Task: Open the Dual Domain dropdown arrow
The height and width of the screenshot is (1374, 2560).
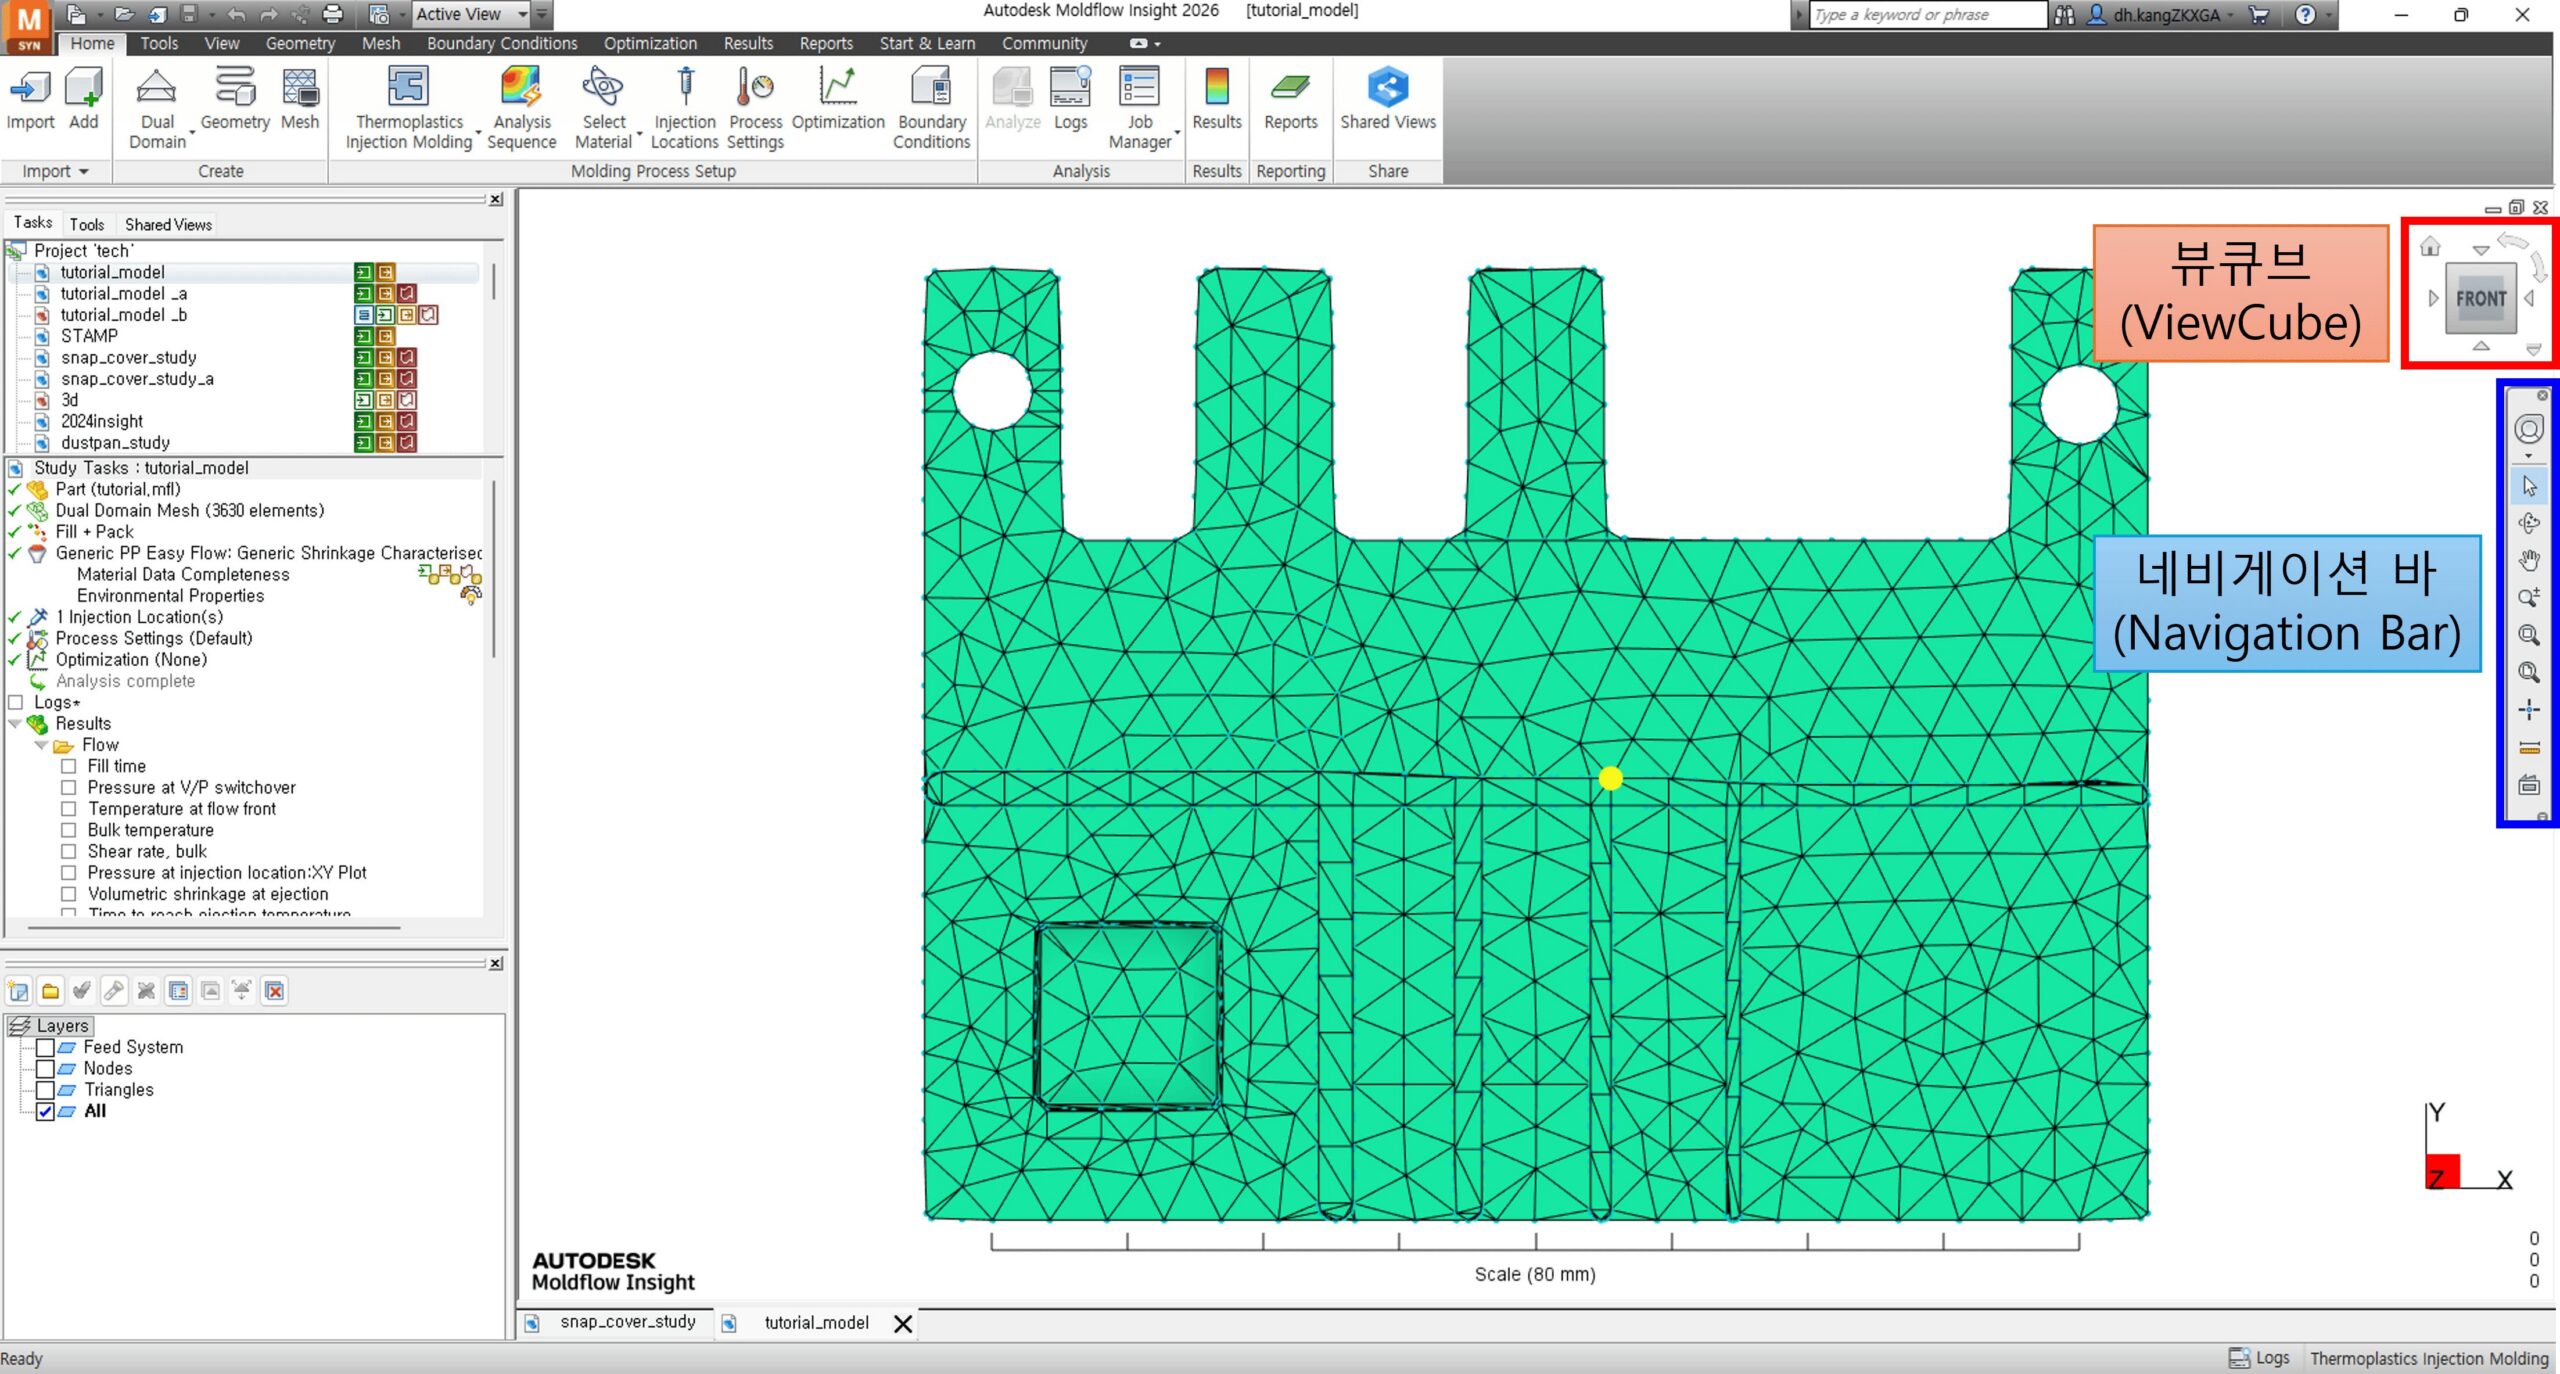Action: (191, 133)
